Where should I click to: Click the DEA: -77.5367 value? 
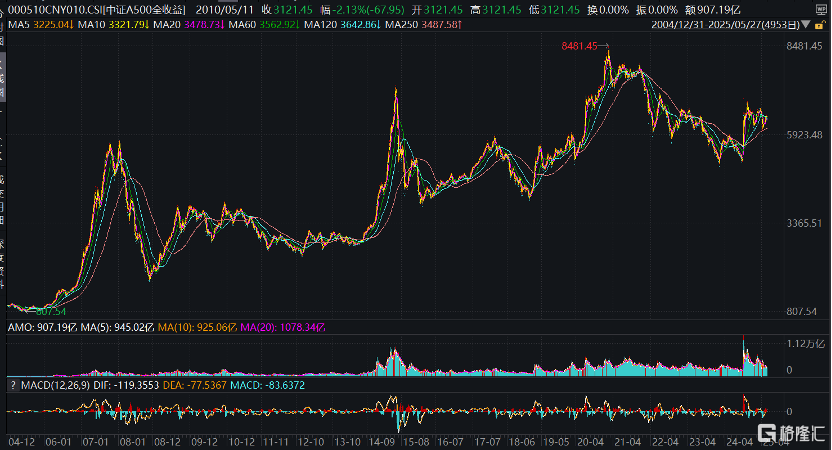point(194,385)
